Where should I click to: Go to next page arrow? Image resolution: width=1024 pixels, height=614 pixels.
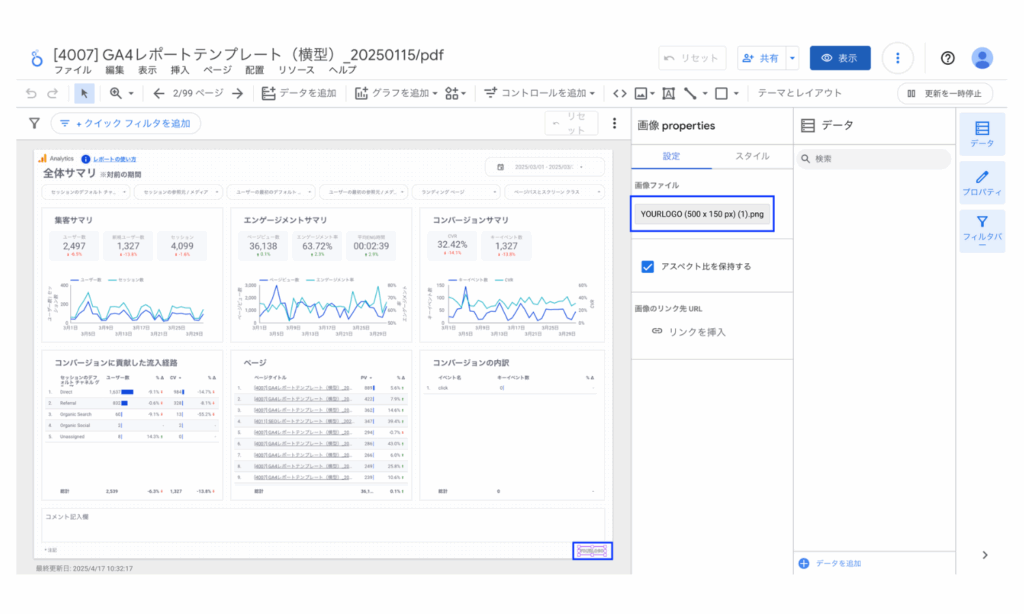(x=238, y=93)
